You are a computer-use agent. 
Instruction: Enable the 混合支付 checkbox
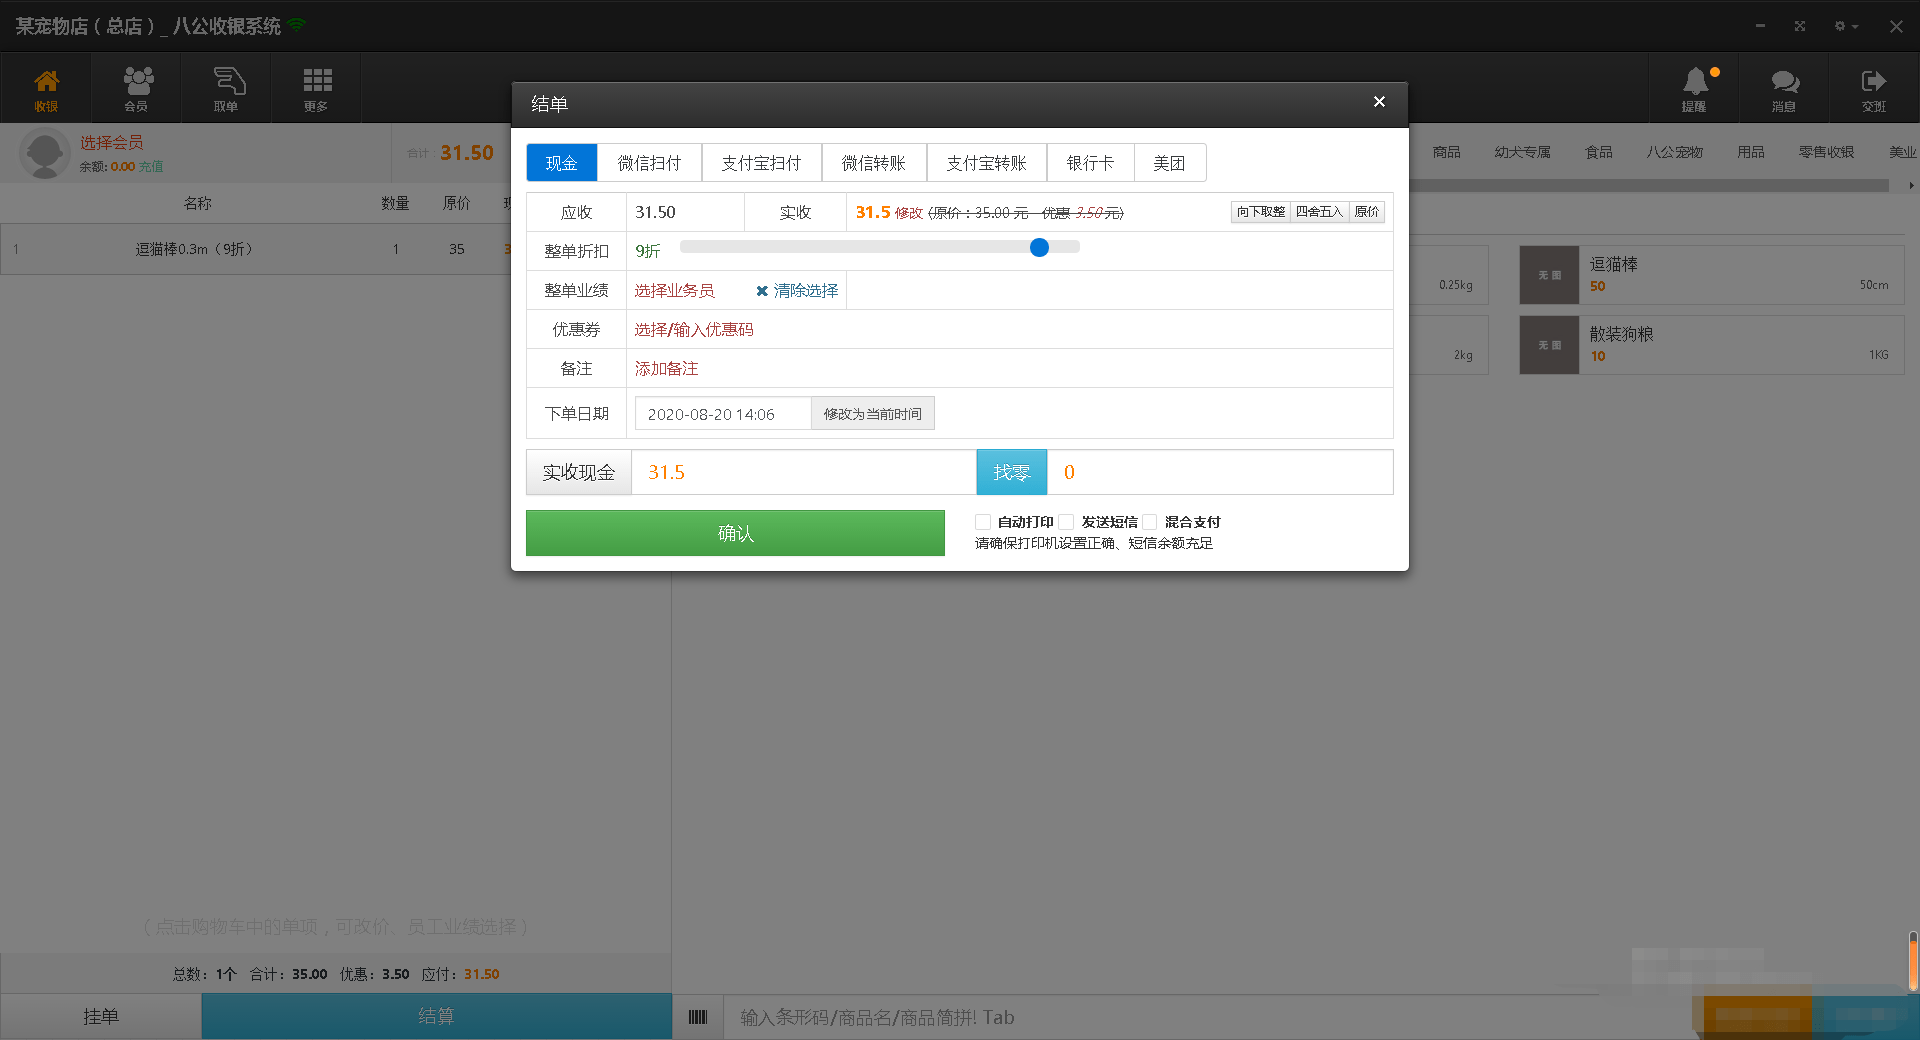point(1150,522)
